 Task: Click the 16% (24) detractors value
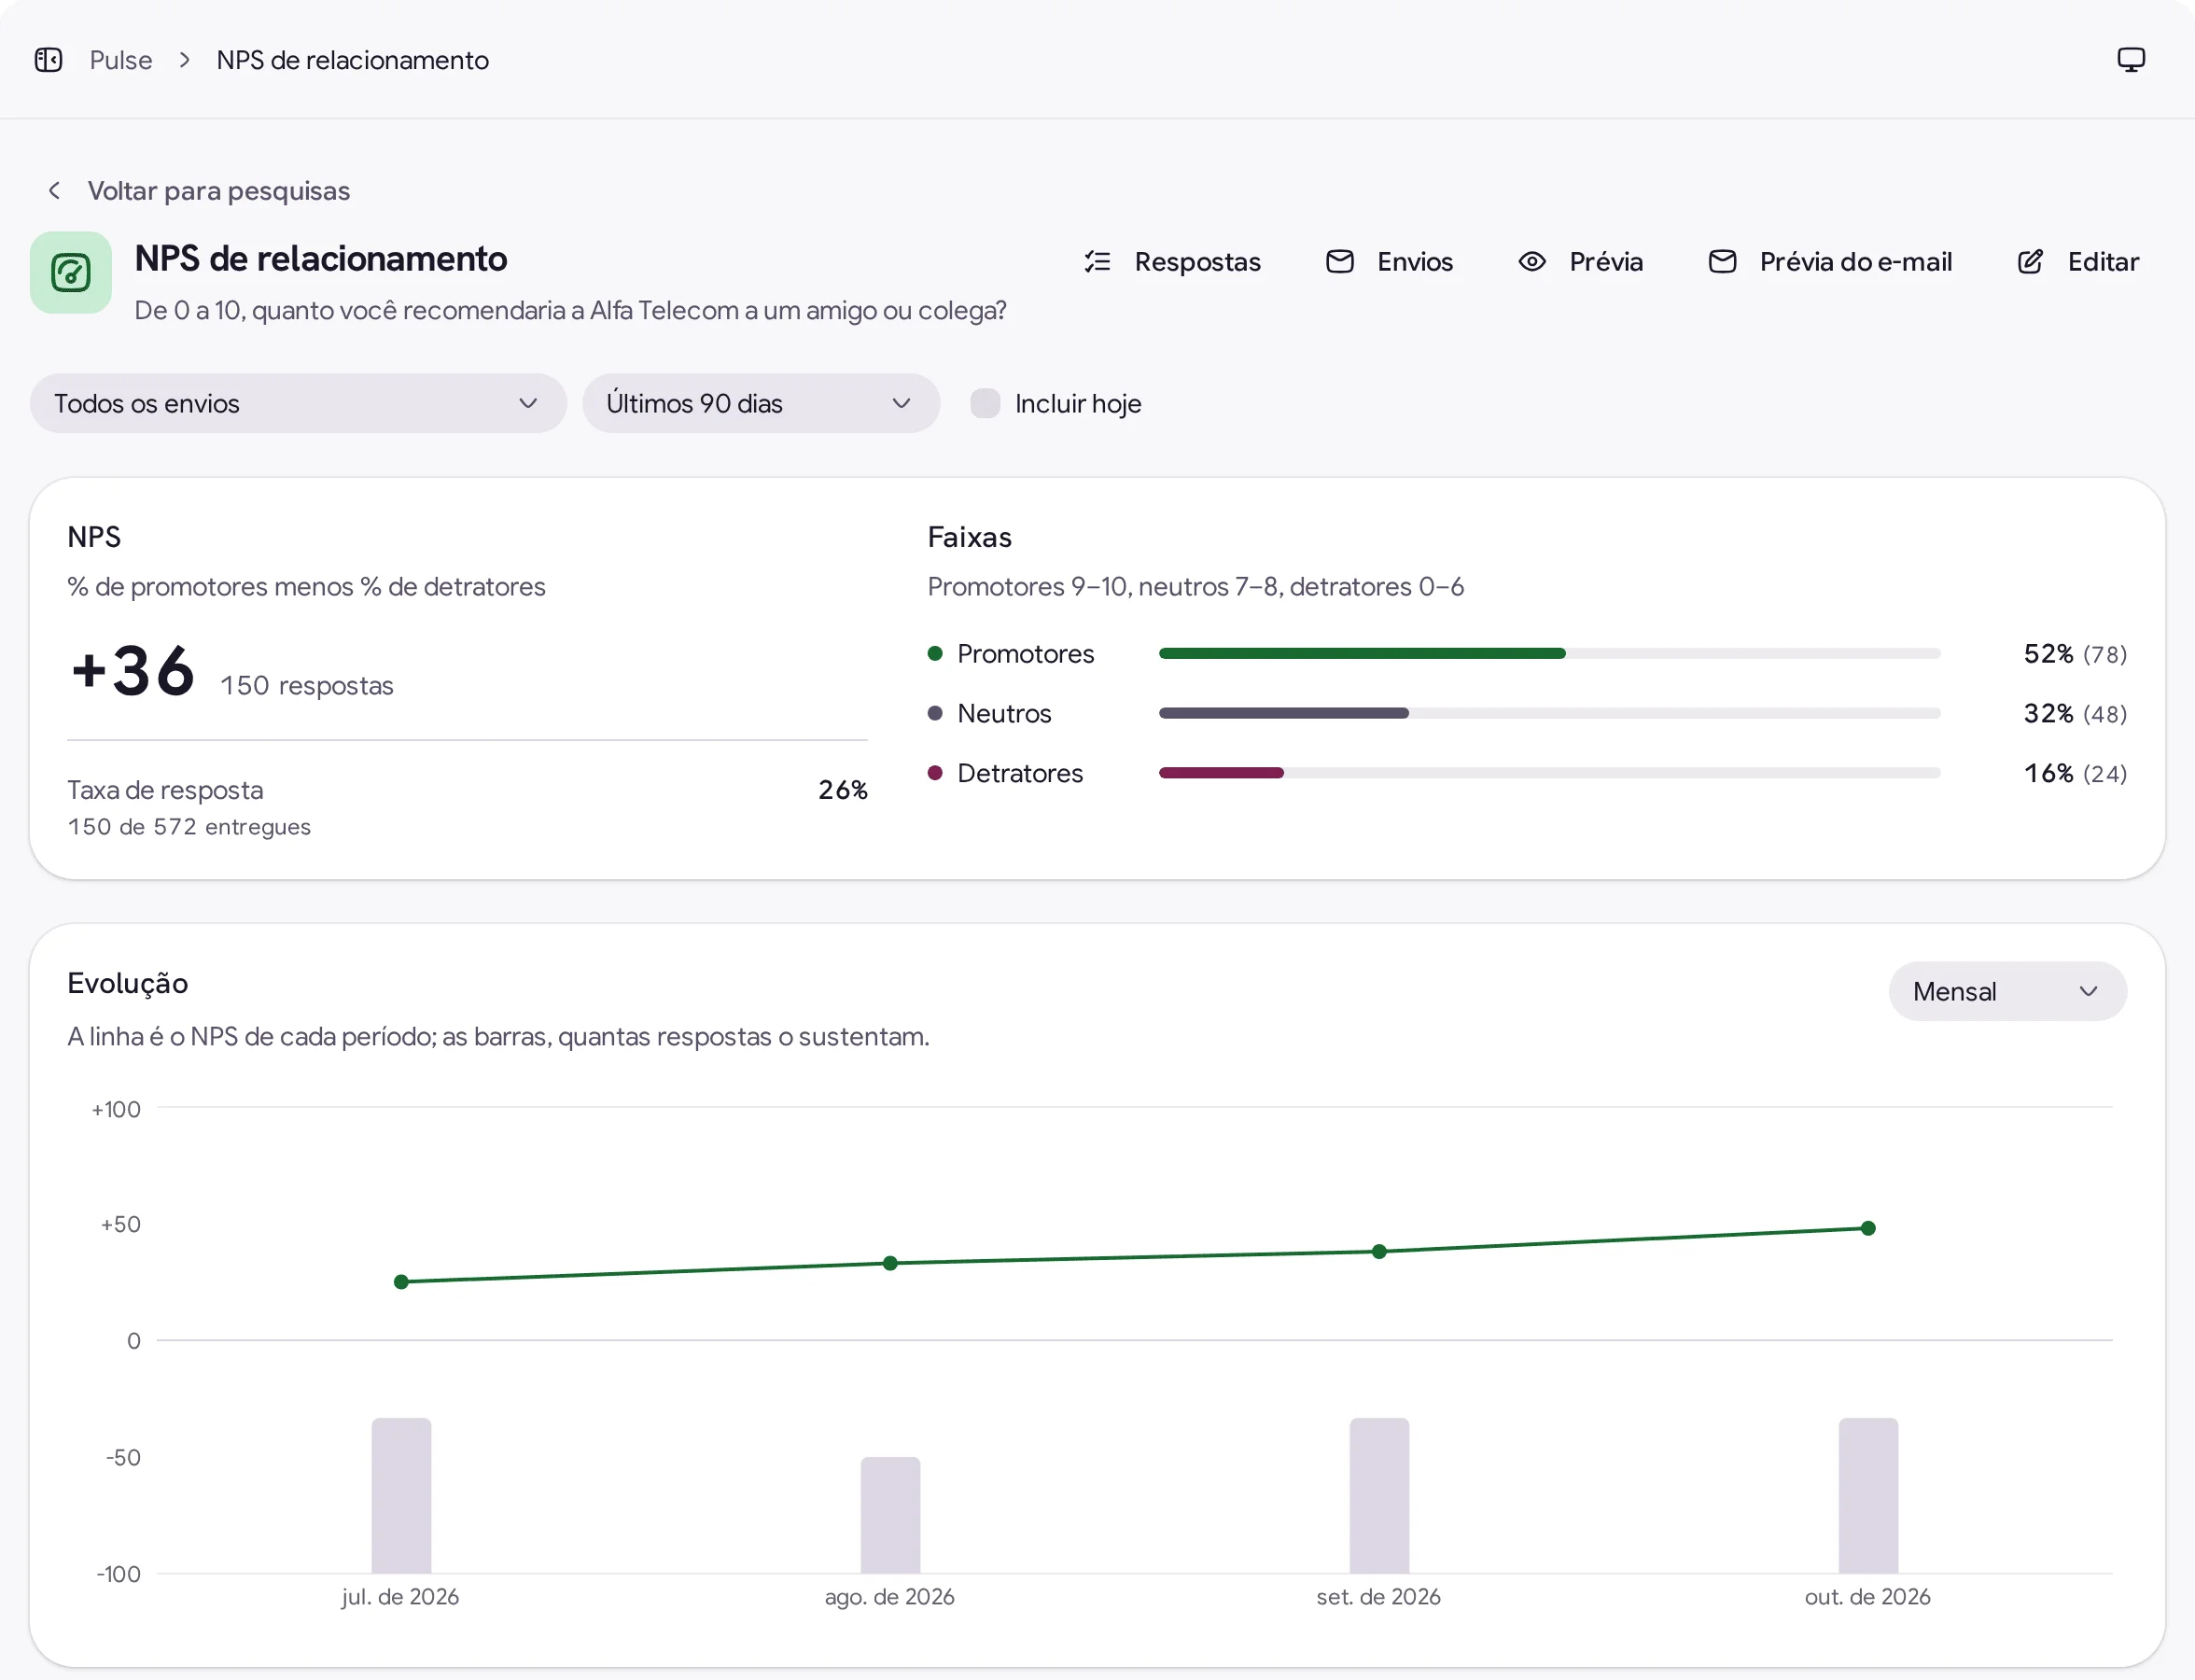tap(2075, 773)
